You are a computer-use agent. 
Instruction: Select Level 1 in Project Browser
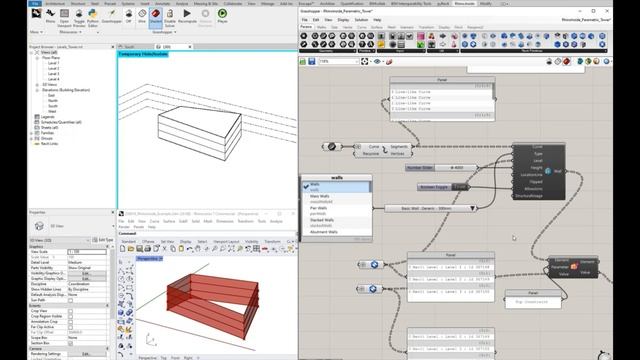tap(53, 63)
